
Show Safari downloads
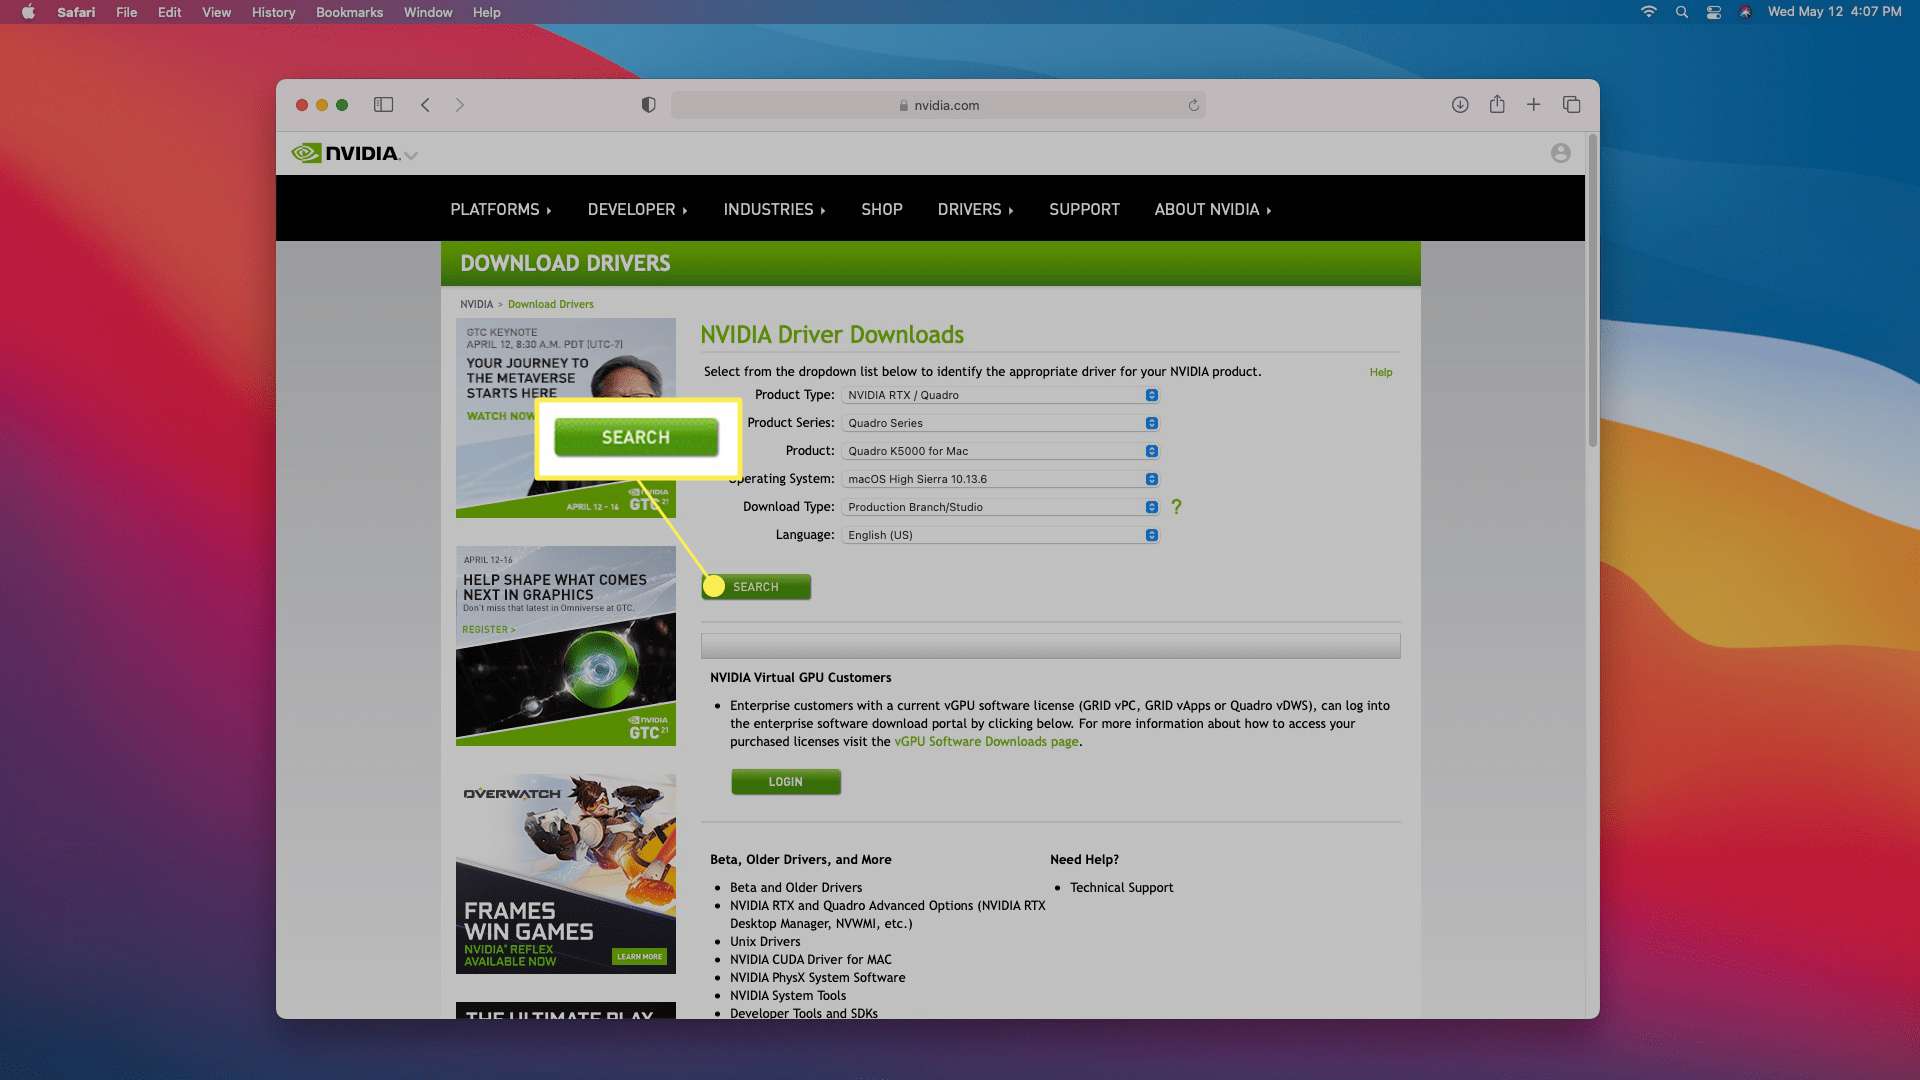click(x=1460, y=105)
